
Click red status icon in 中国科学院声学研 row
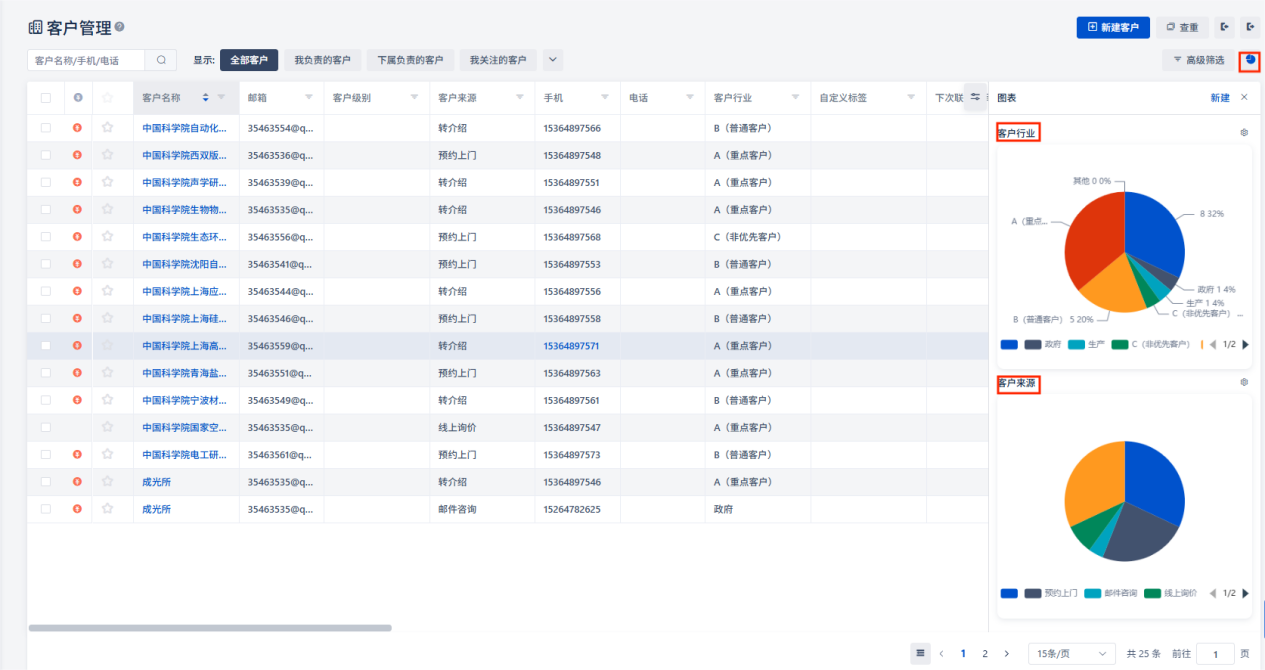point(77,182)
